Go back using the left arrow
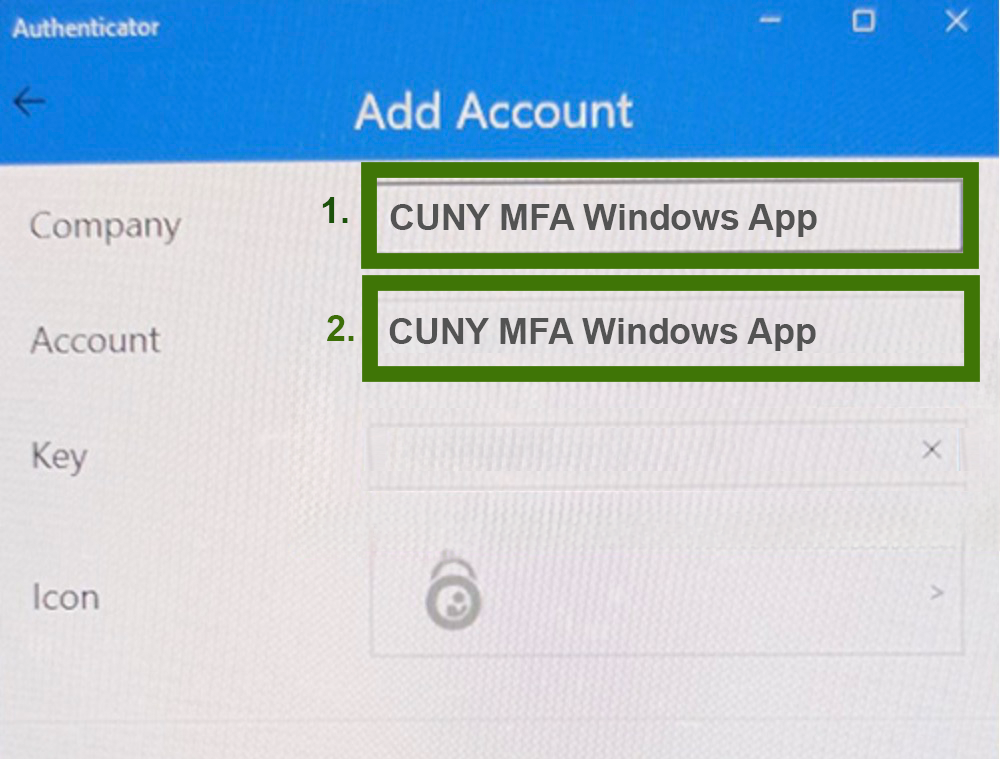The image size is (1000, 759). tap(29, 102)
